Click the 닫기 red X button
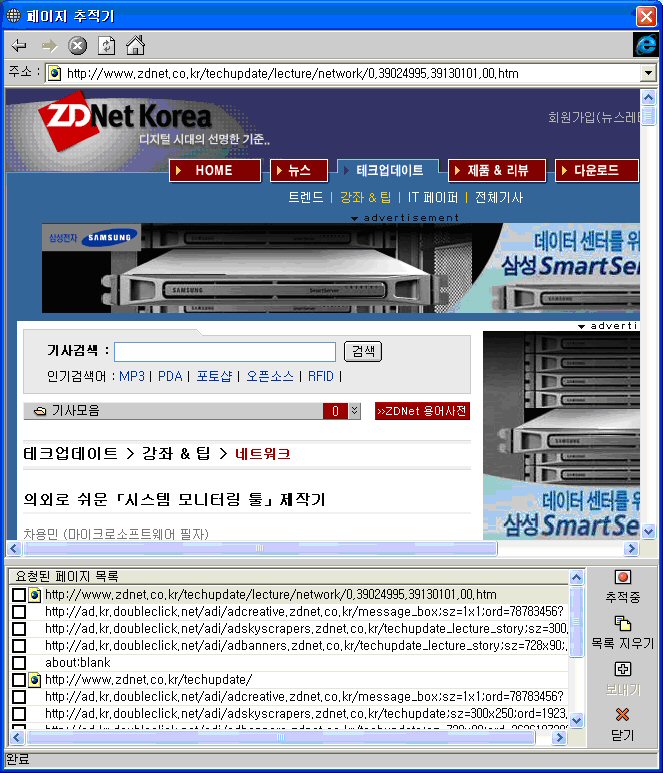Screen dimensions: 663x773 tap(622, 723)
